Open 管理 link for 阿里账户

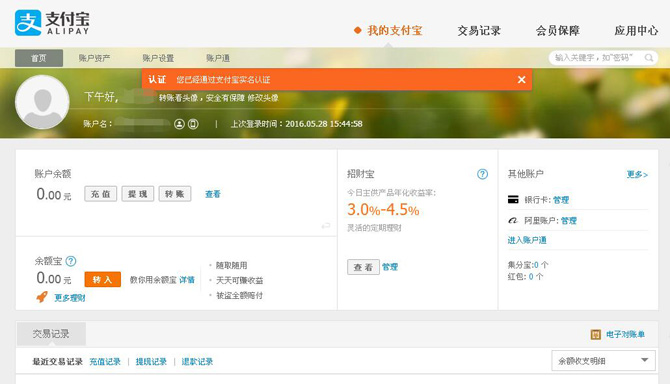click(569, 221)
